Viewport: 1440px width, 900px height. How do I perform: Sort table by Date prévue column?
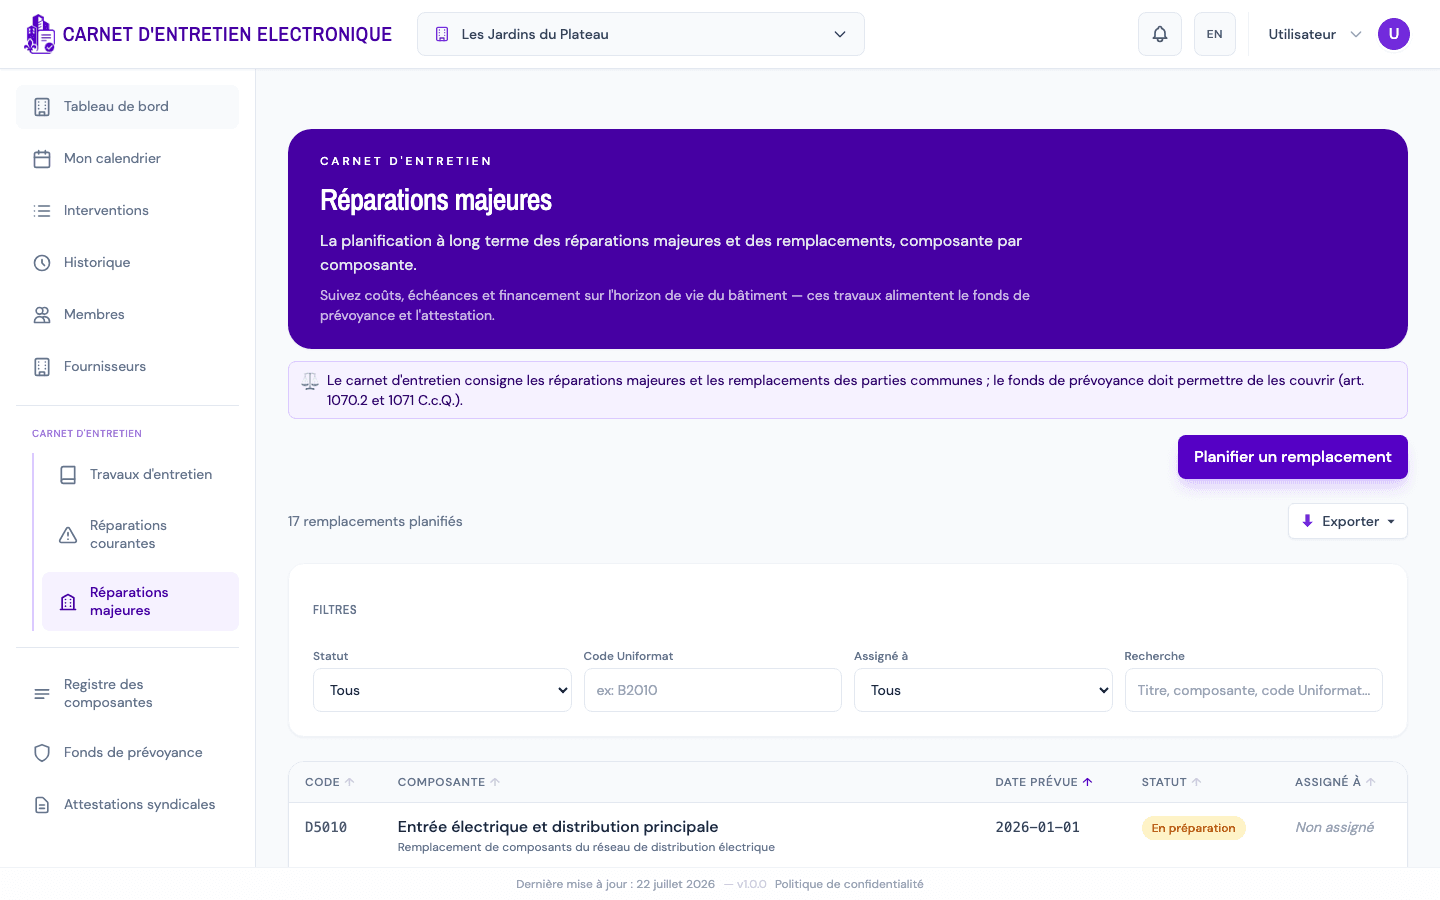click(x=1044, y=782)
